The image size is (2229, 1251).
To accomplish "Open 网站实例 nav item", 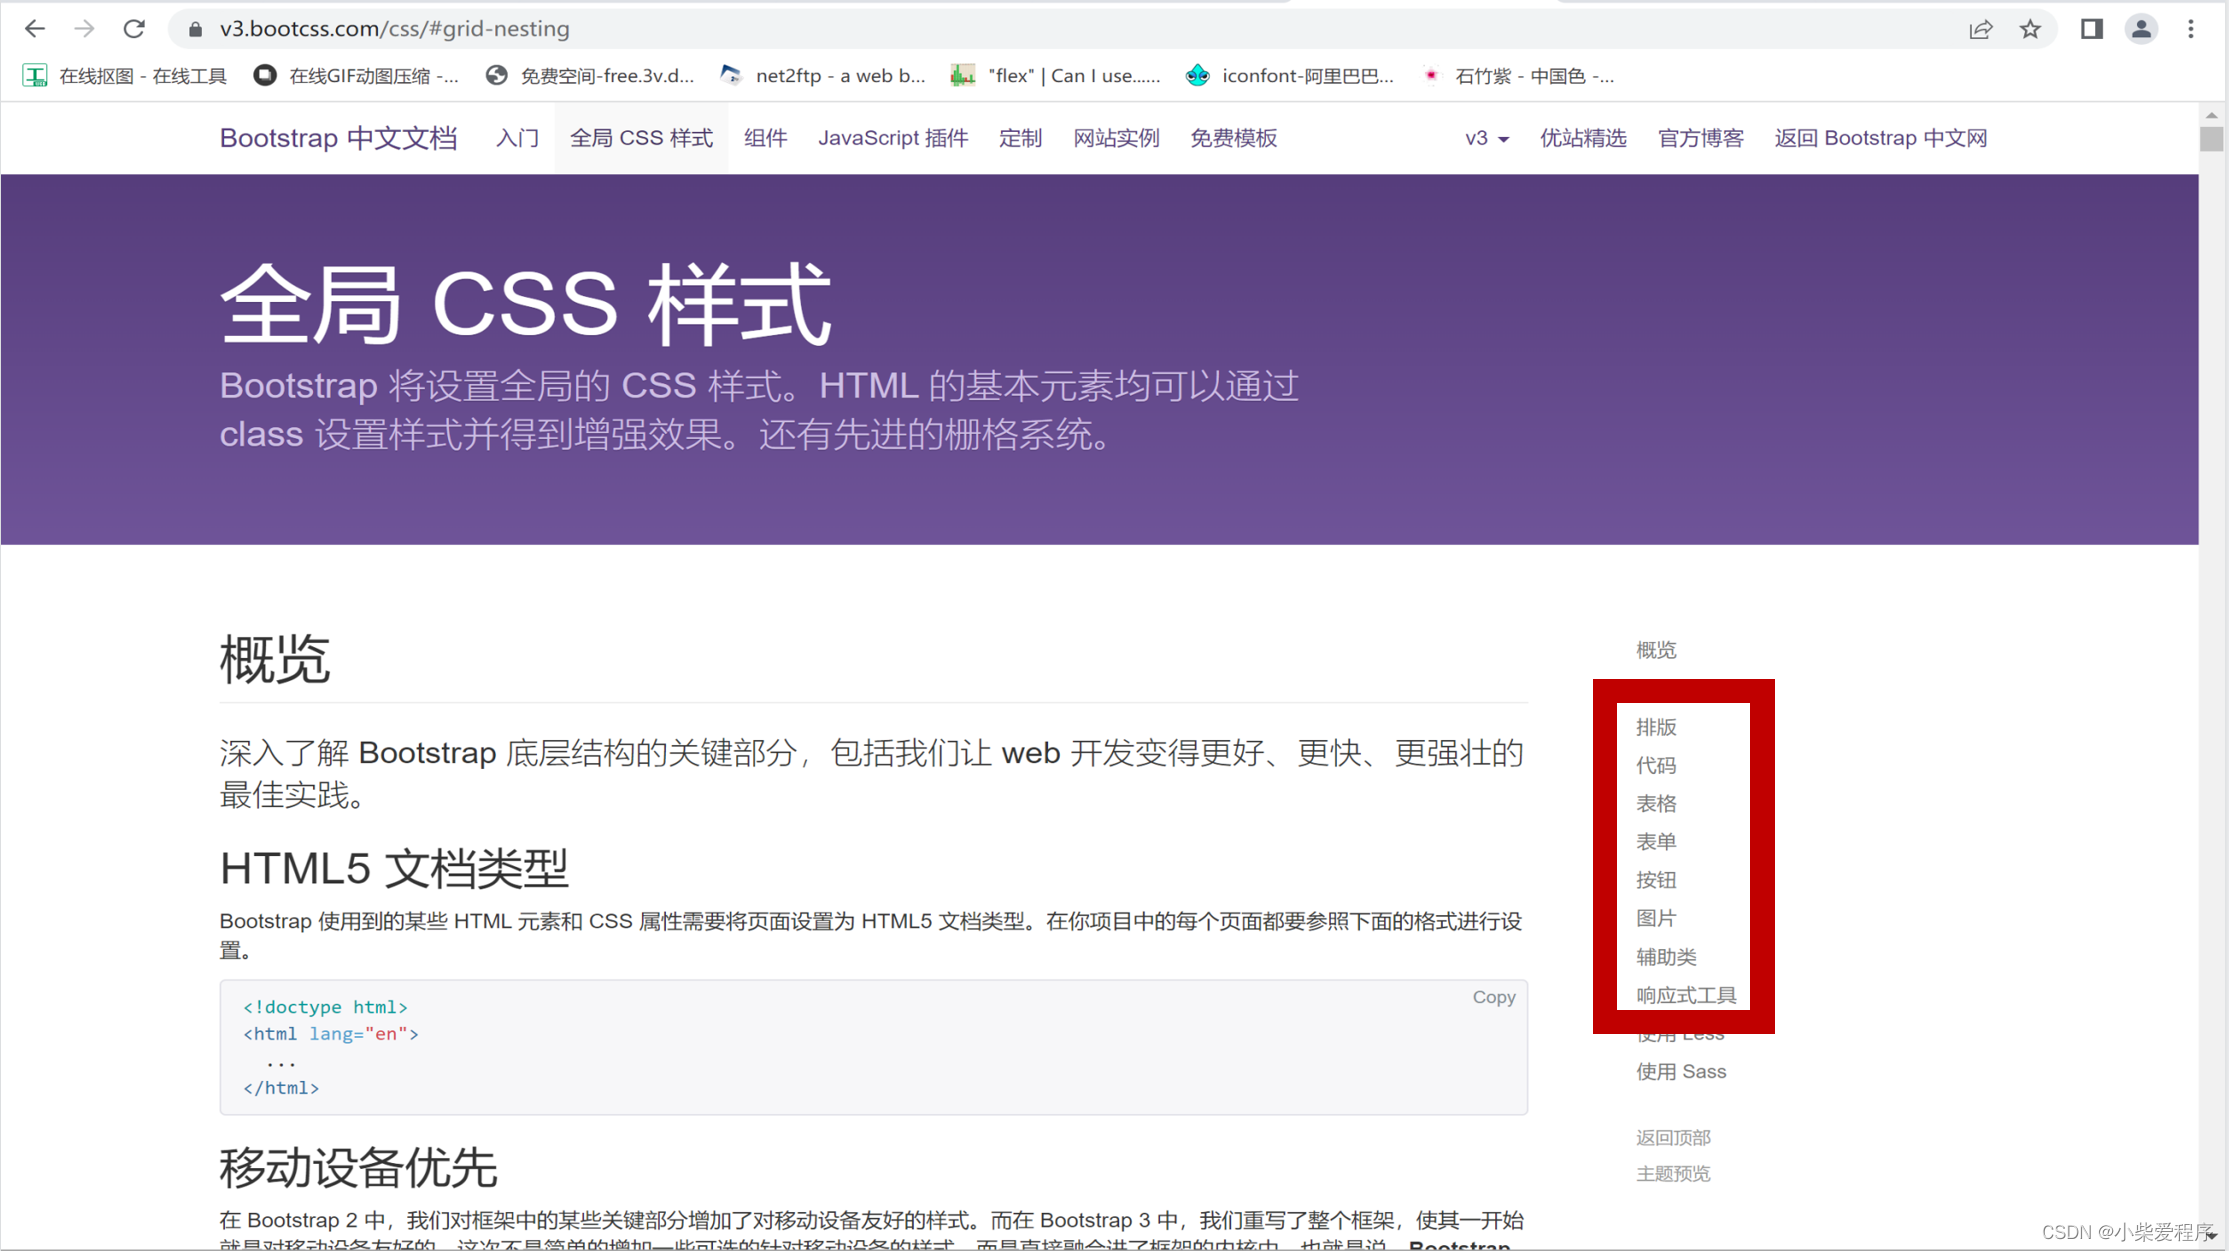I will (x=1116, y=138).
